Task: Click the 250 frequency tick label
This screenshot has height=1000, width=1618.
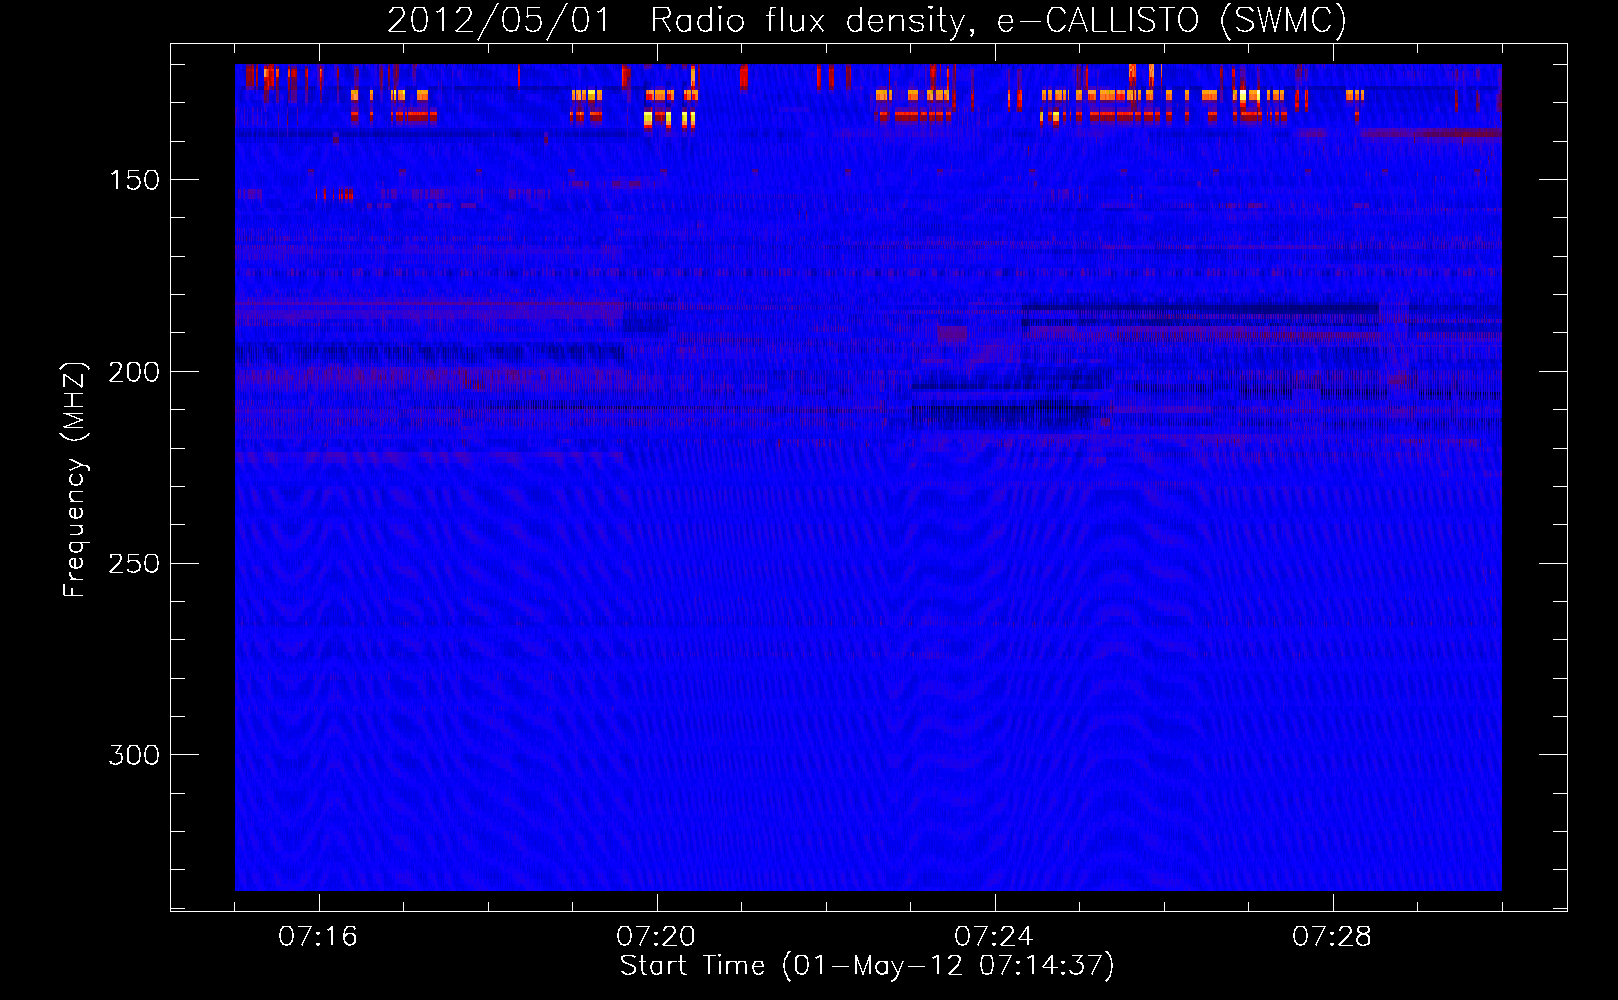Action: coord(134,564)
